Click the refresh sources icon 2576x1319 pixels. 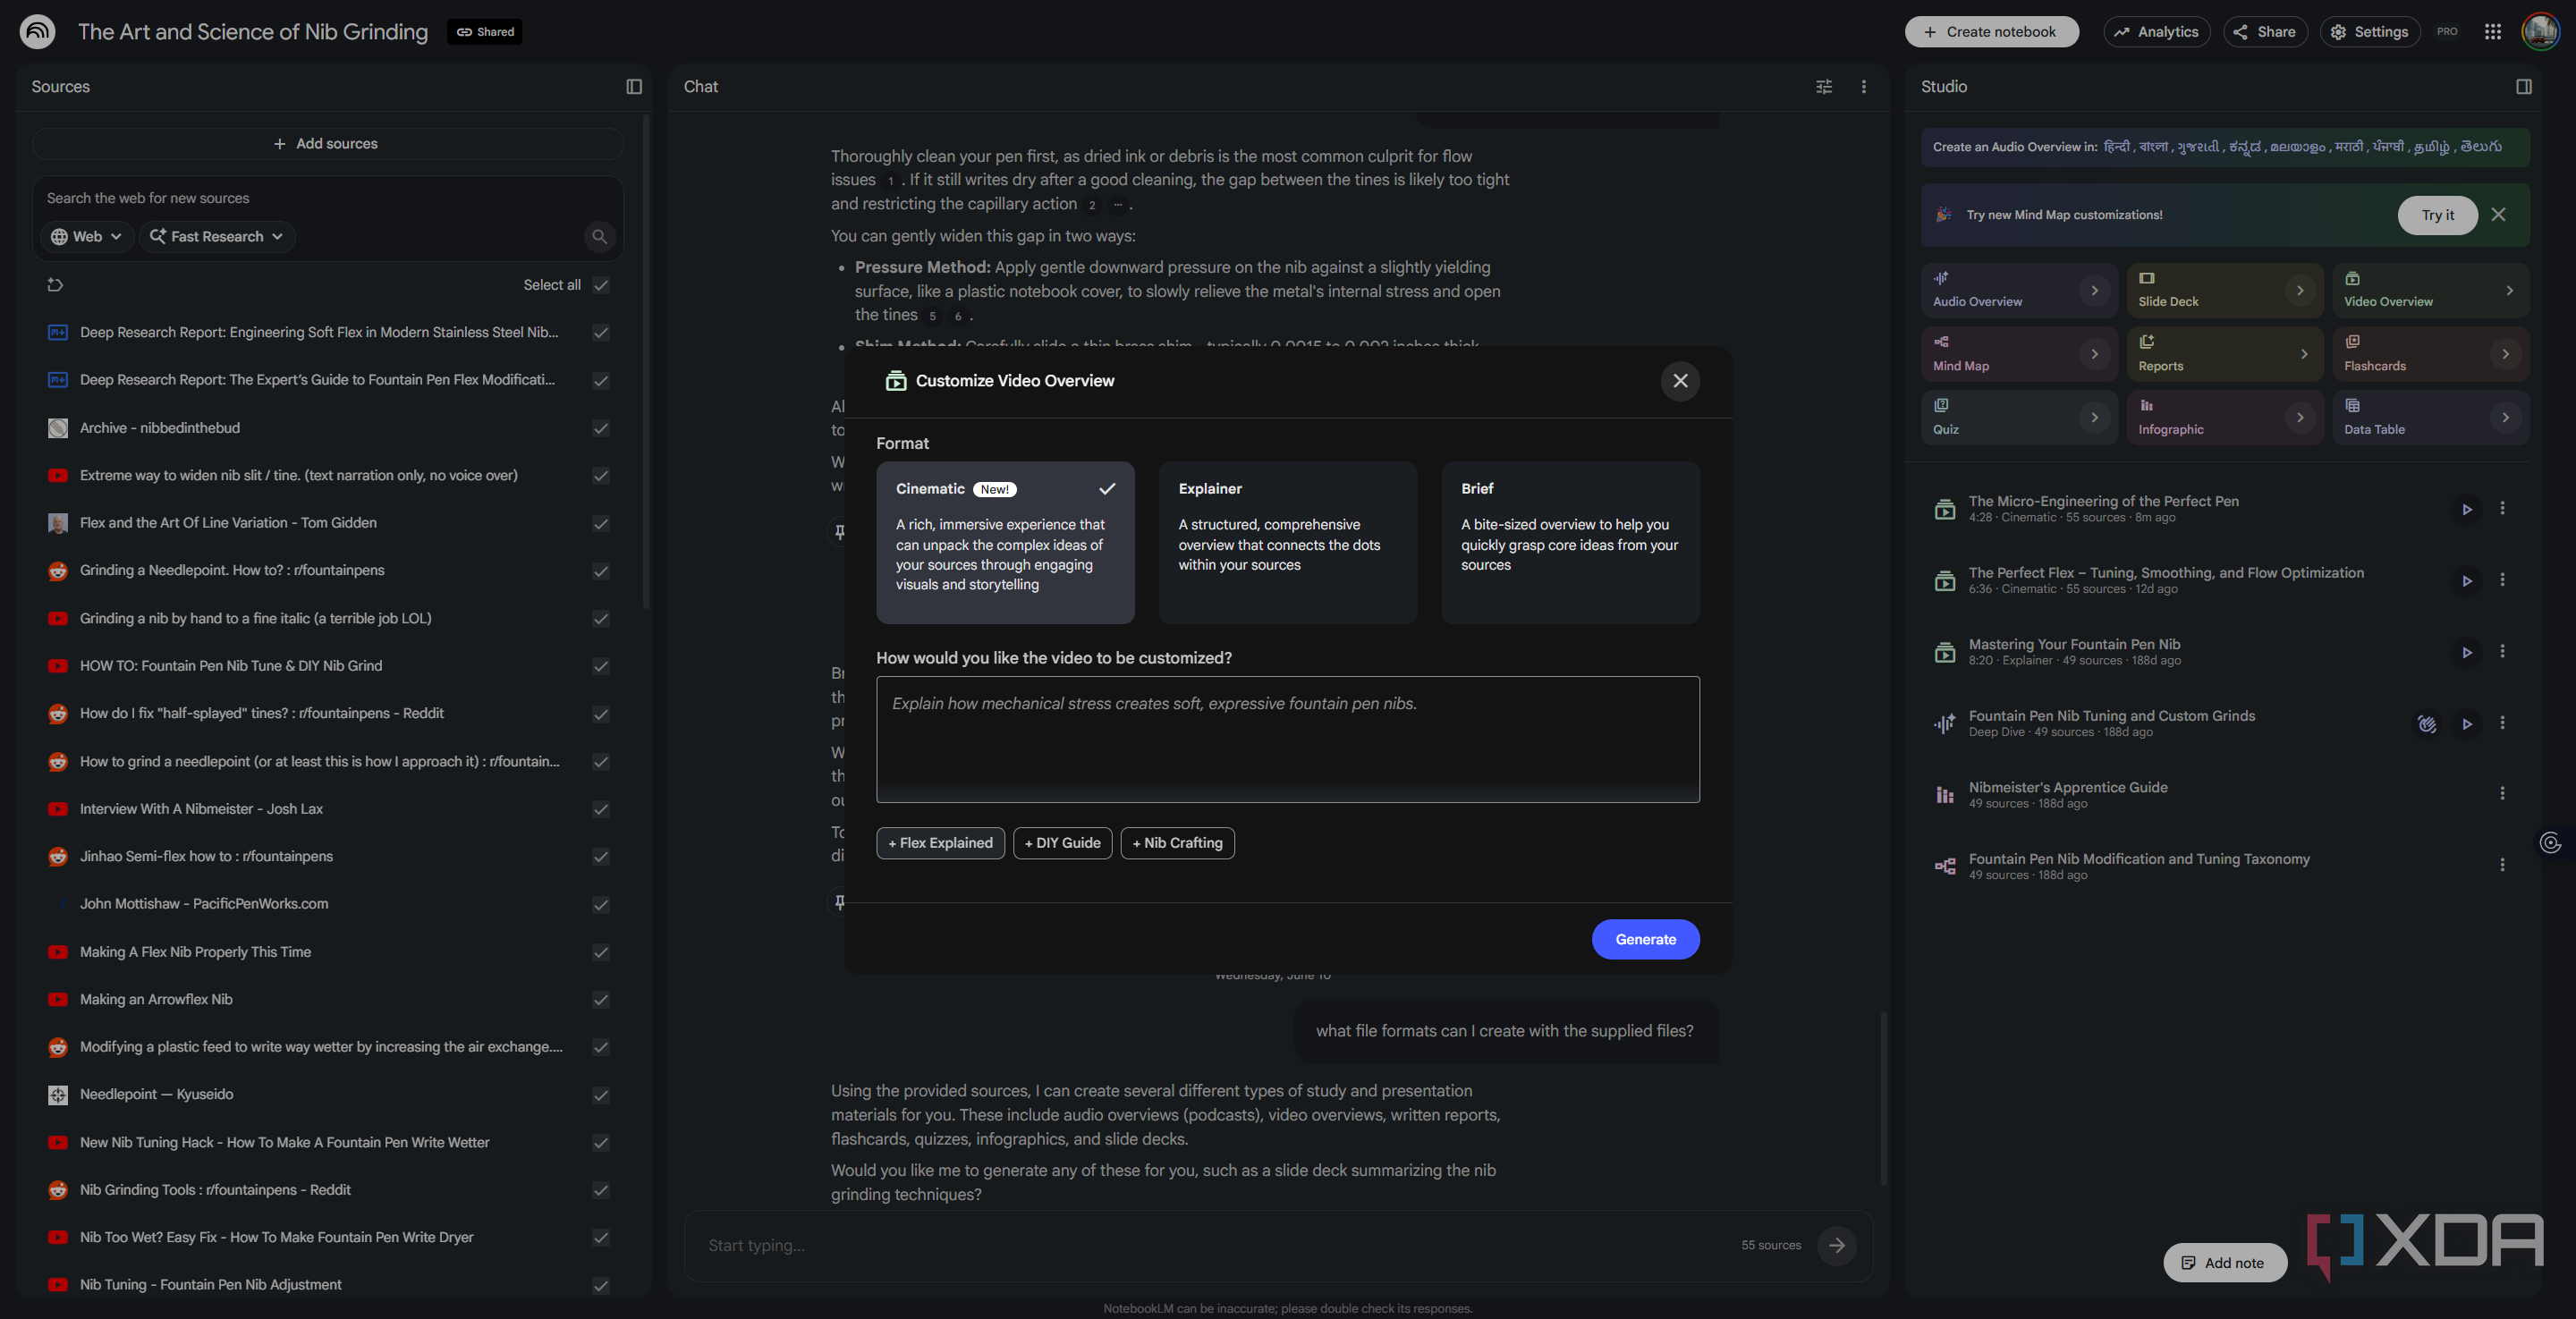[56, 285]
